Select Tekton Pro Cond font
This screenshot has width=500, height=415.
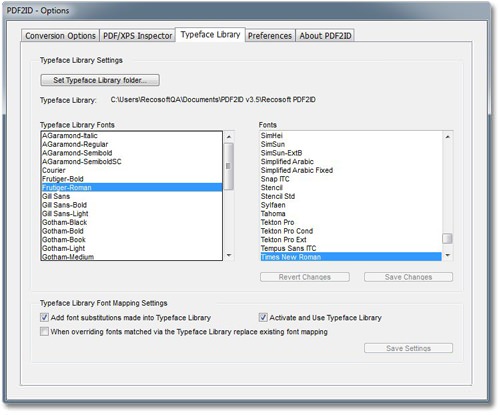point(351,231)
